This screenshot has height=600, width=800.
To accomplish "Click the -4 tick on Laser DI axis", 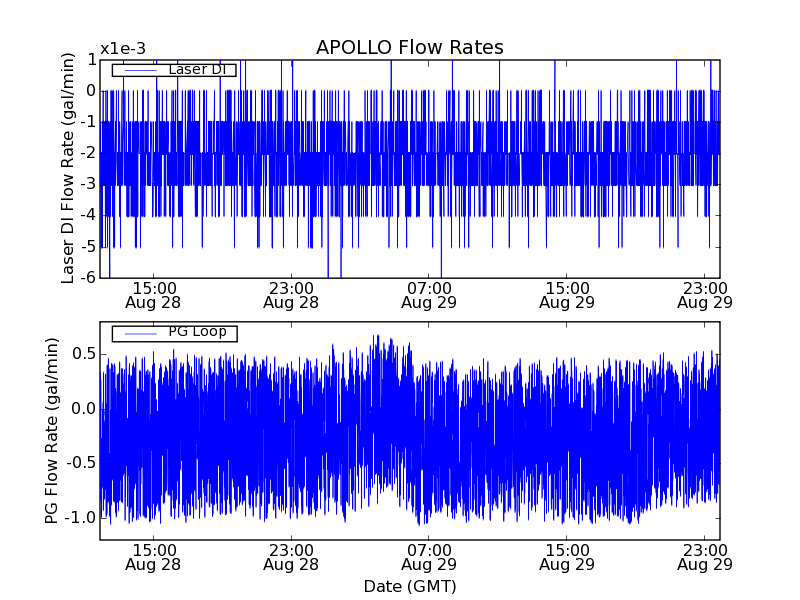I will pyautogui.click(x=88, y=215).
